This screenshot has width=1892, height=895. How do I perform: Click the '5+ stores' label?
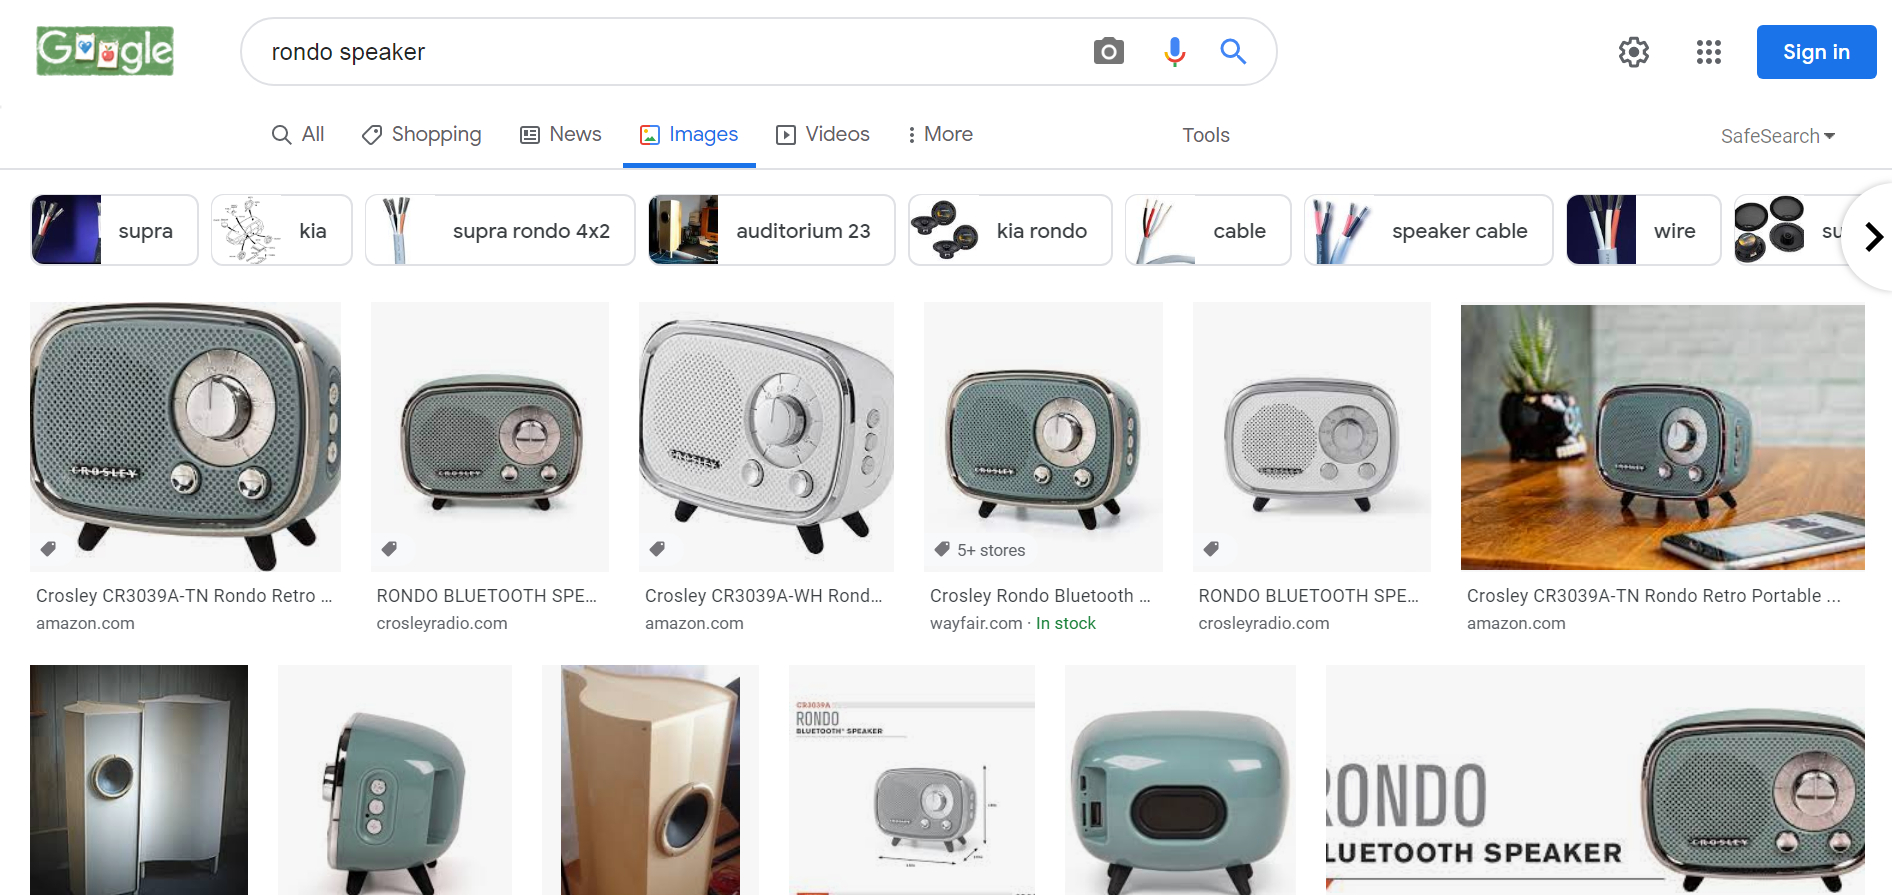point(991,550)
